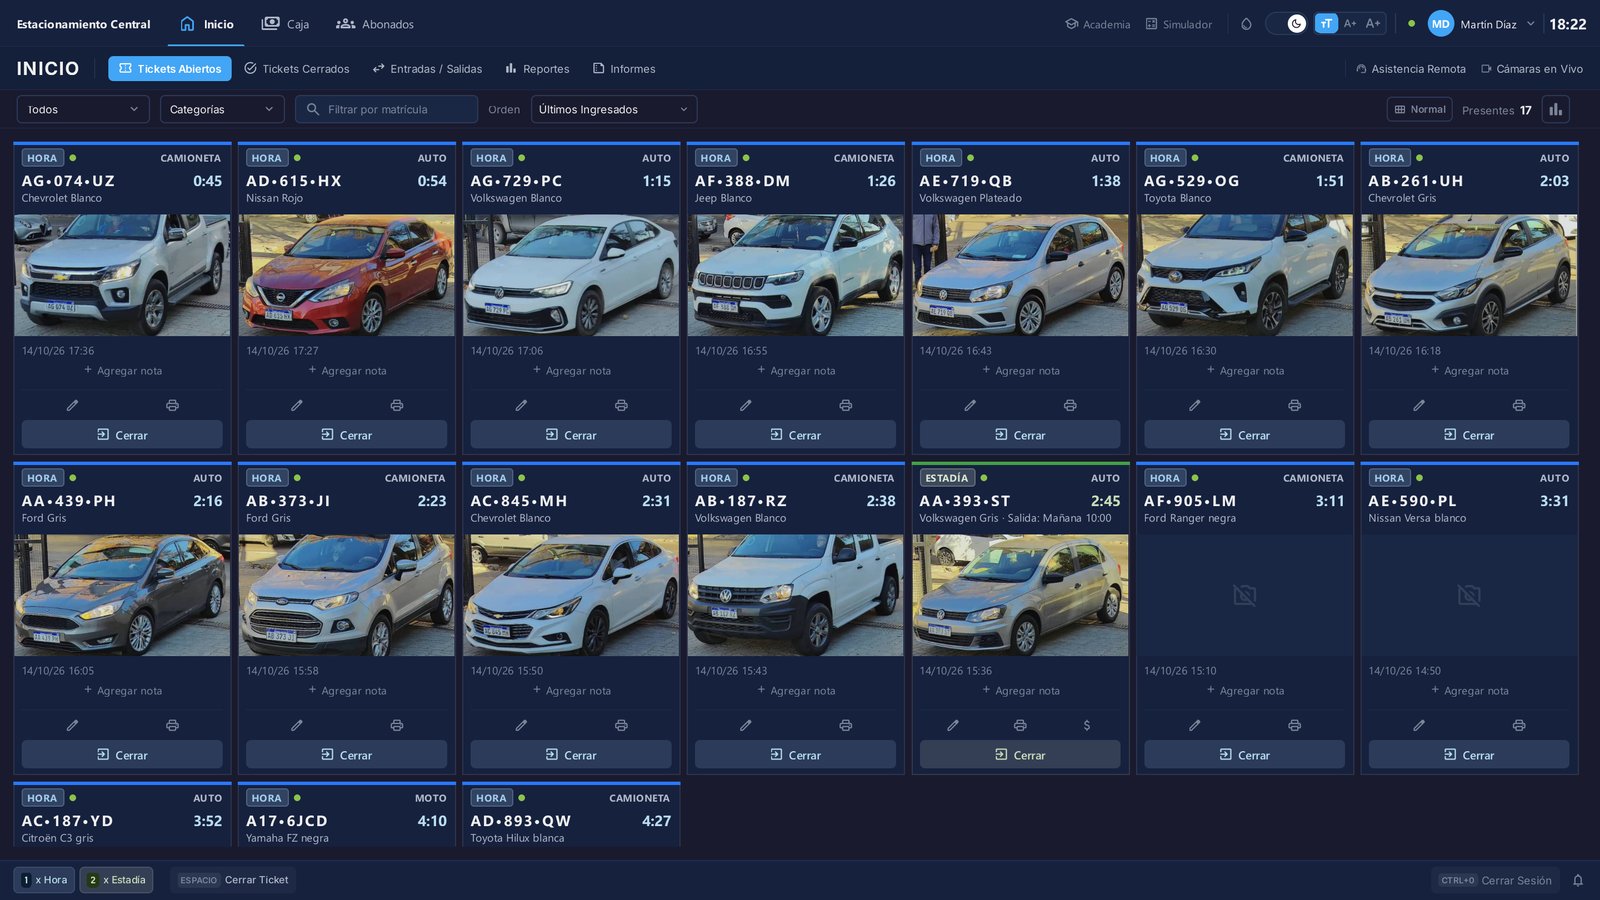1600x900 pixels.
Task: Print ticket AF•905•LM
Action: (x=1295, y=725)
